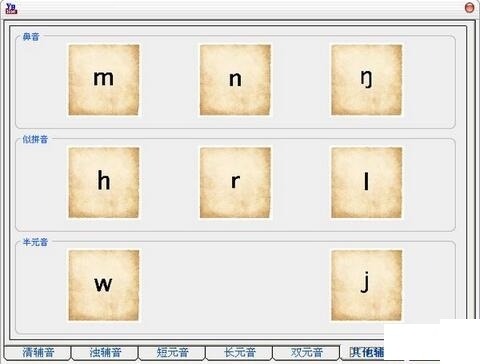Switch to the 双元音 tab
This screenshot has height=364, width=482.
(x=307, y=352)
